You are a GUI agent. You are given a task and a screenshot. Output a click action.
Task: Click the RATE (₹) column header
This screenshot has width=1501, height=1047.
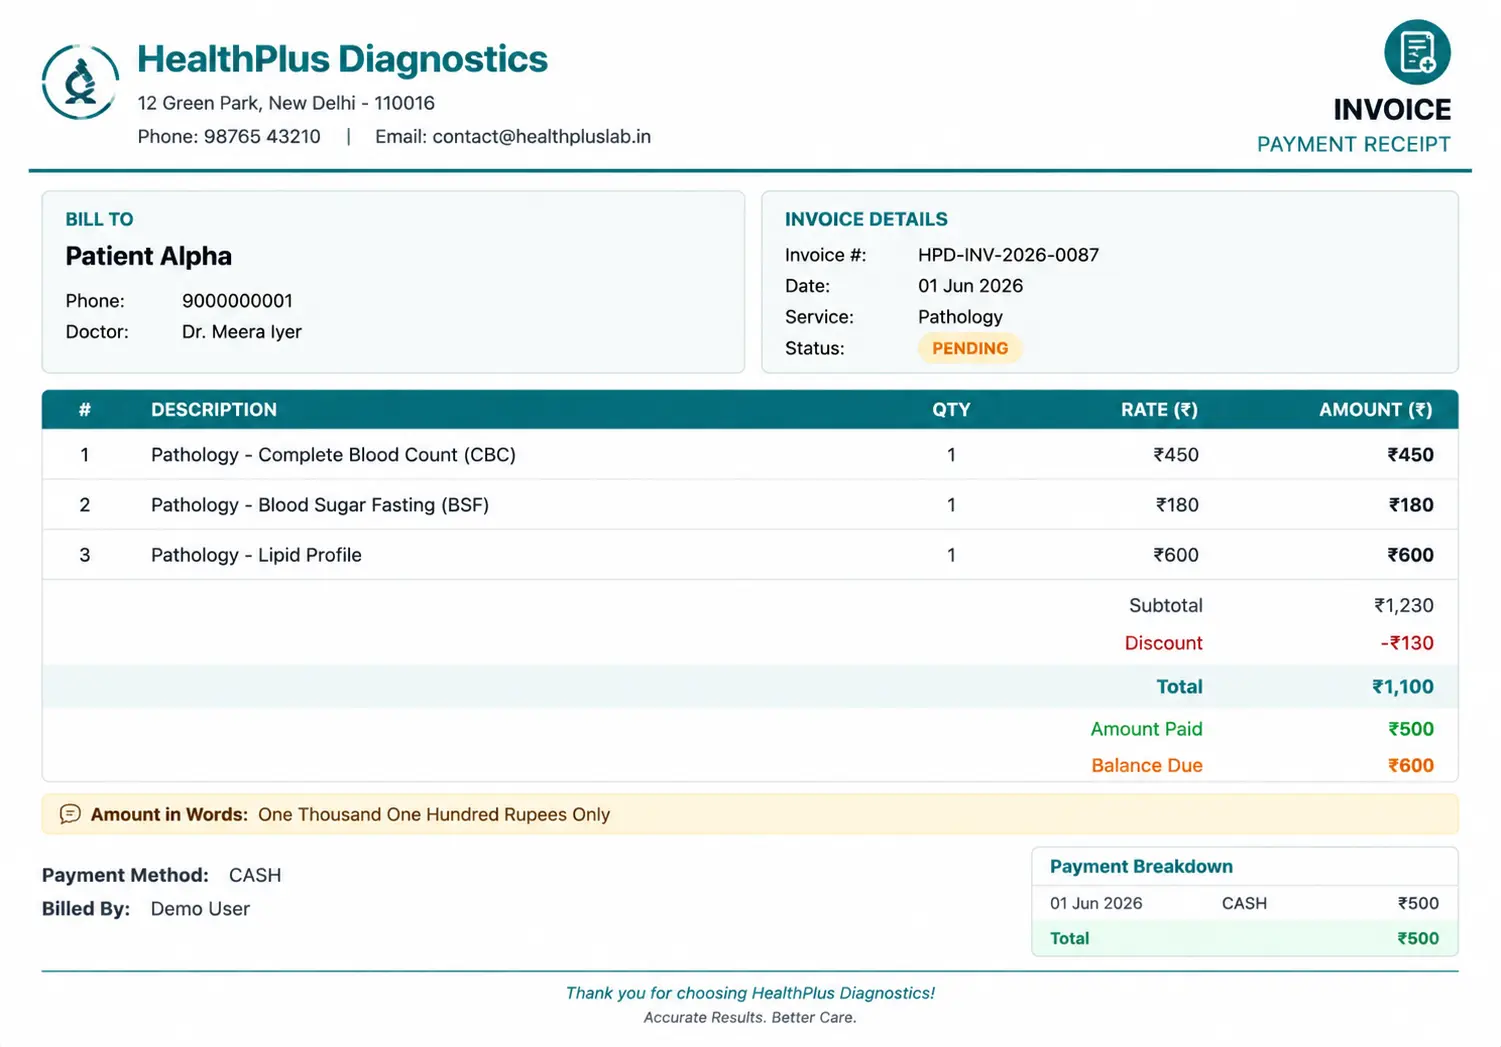[x=1159, y=410]
